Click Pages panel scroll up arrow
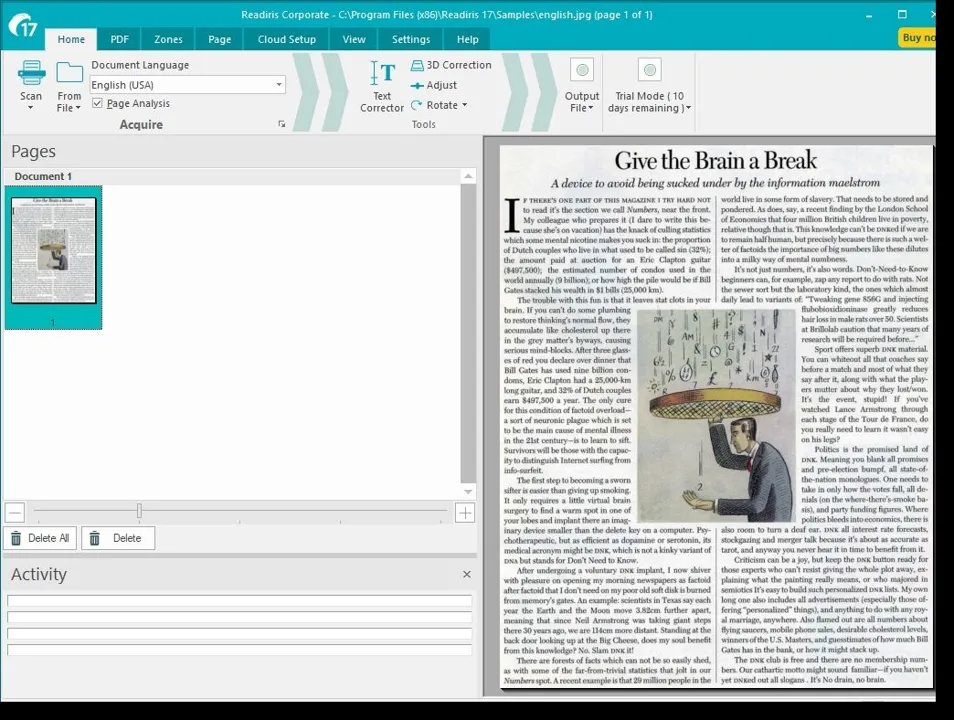 [x=468, y=177]
